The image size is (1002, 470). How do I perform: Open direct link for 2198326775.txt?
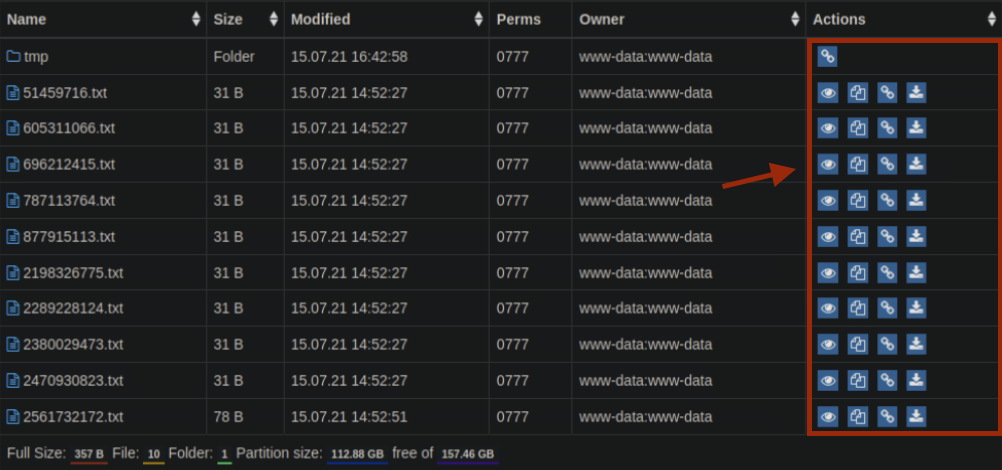click(887, 273)
